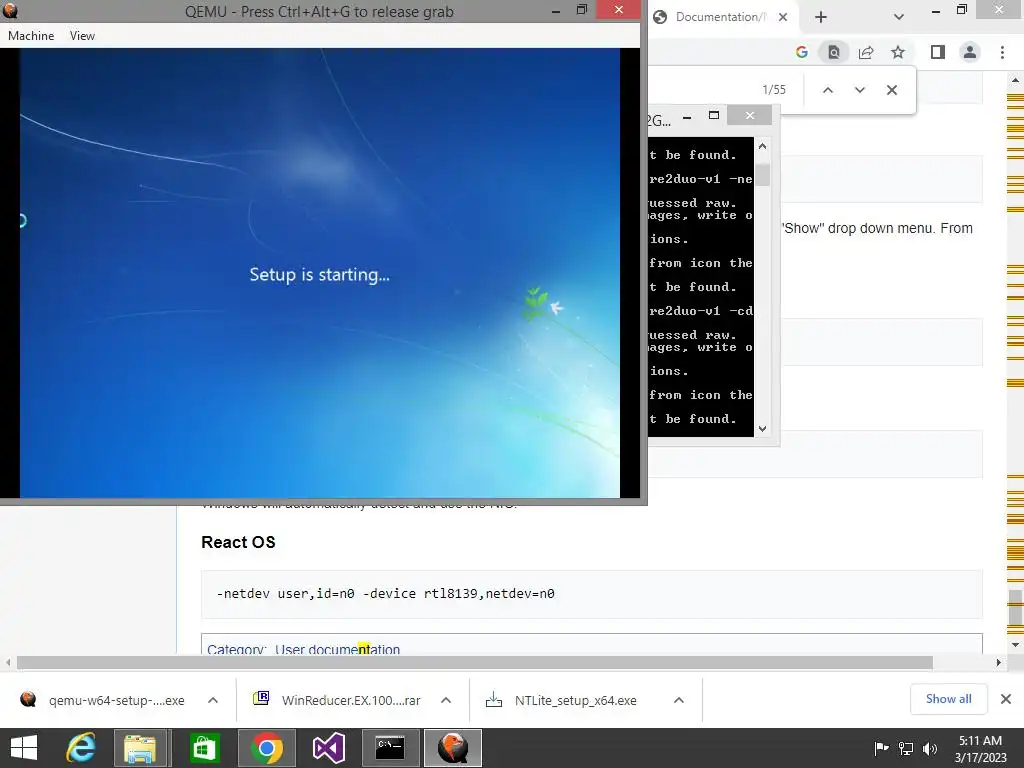The width and height of the screenshot is (1024, 768).
Task: Open the User documentation category link
Action: pyautogui.click(x=337, y=649)
